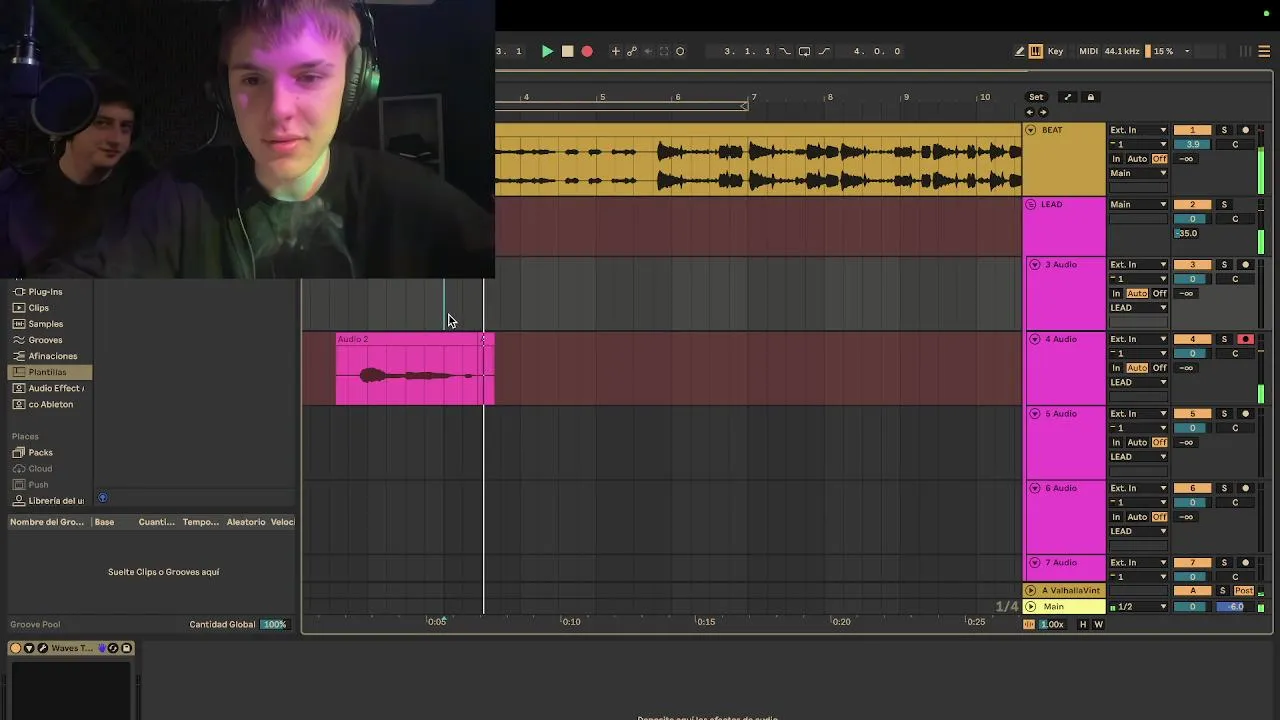Viewport: 1280px width, 720px height.
Task: Open Samples category in browser
Action: [x=45, y=324]
